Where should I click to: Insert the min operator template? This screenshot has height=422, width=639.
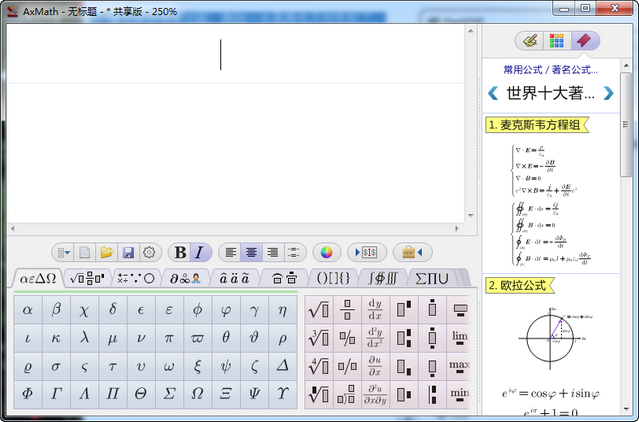459,394
